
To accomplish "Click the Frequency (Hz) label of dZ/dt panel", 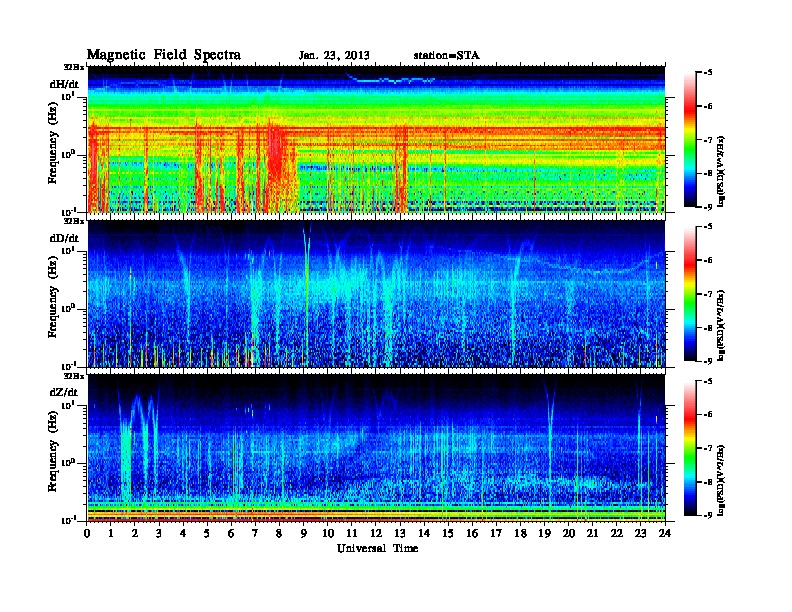I will [53, 451].
